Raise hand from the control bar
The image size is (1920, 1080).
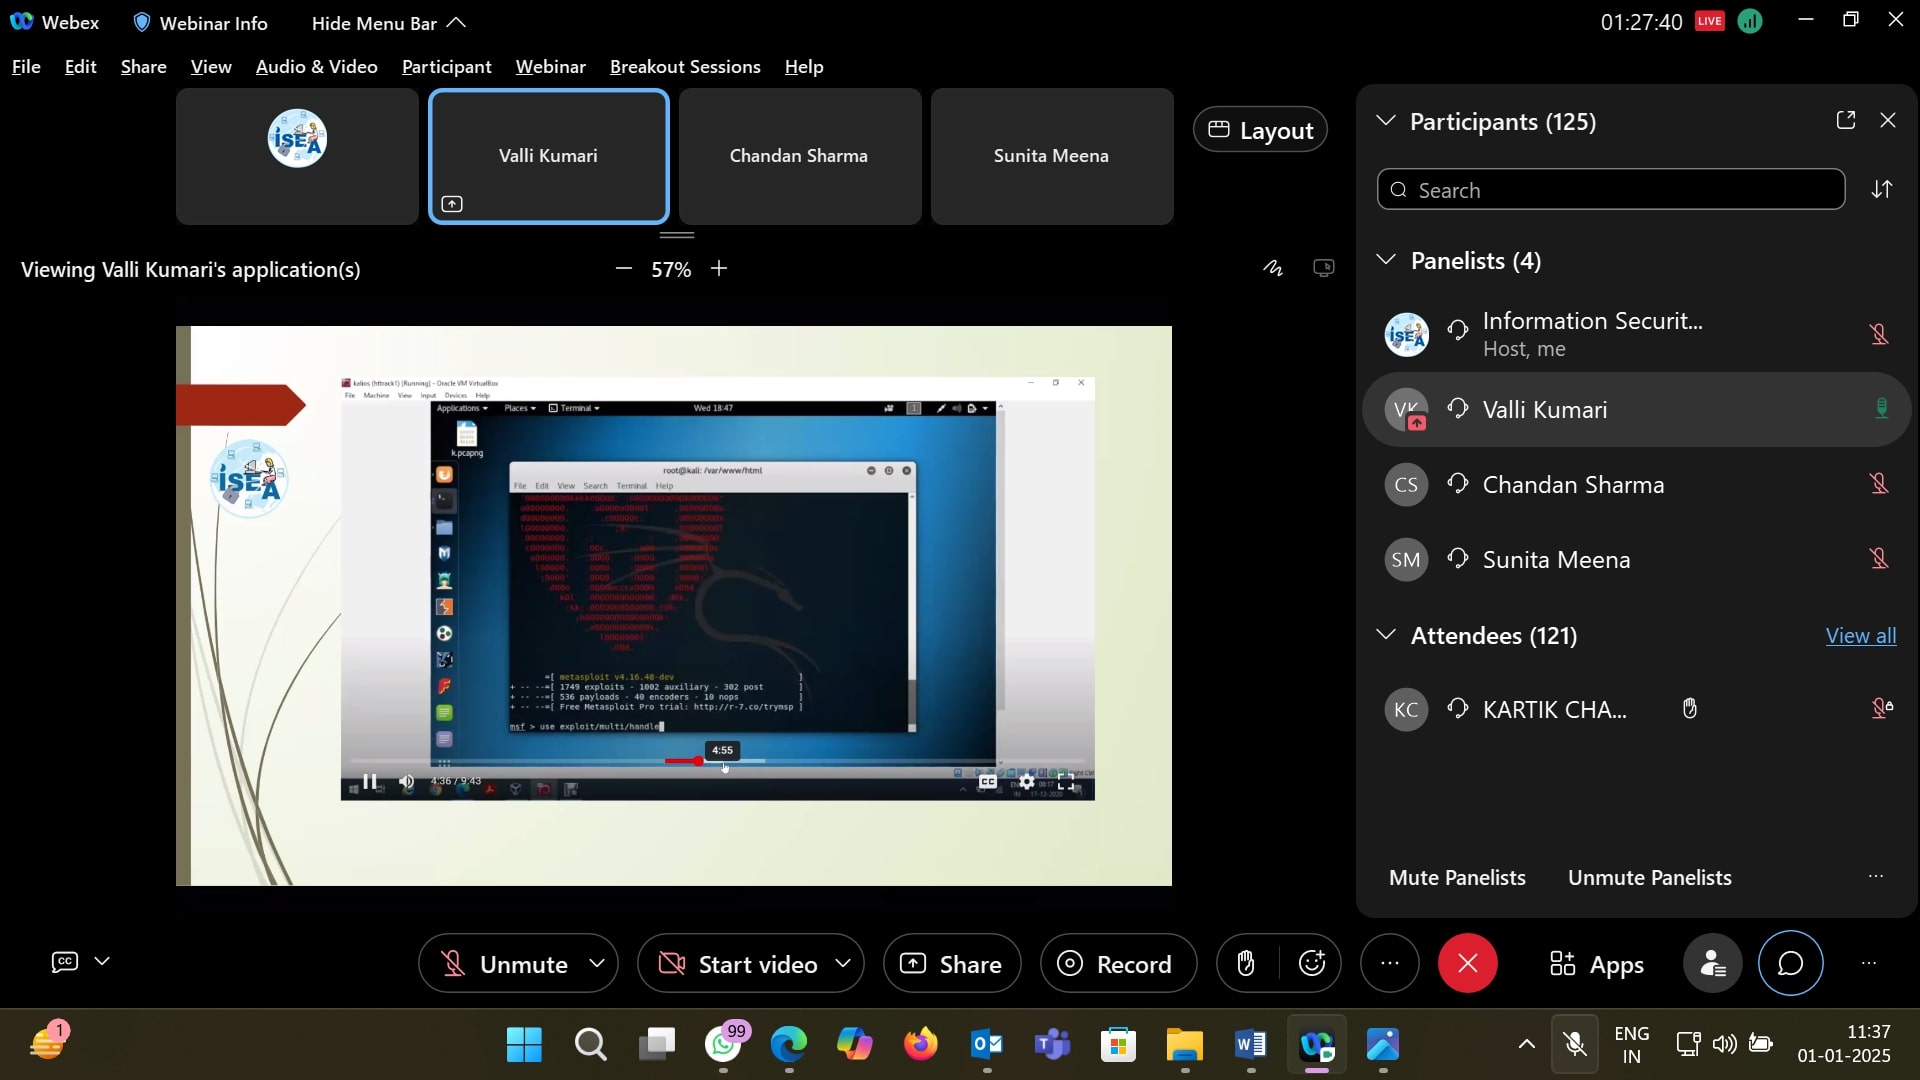coord(1246,964)
